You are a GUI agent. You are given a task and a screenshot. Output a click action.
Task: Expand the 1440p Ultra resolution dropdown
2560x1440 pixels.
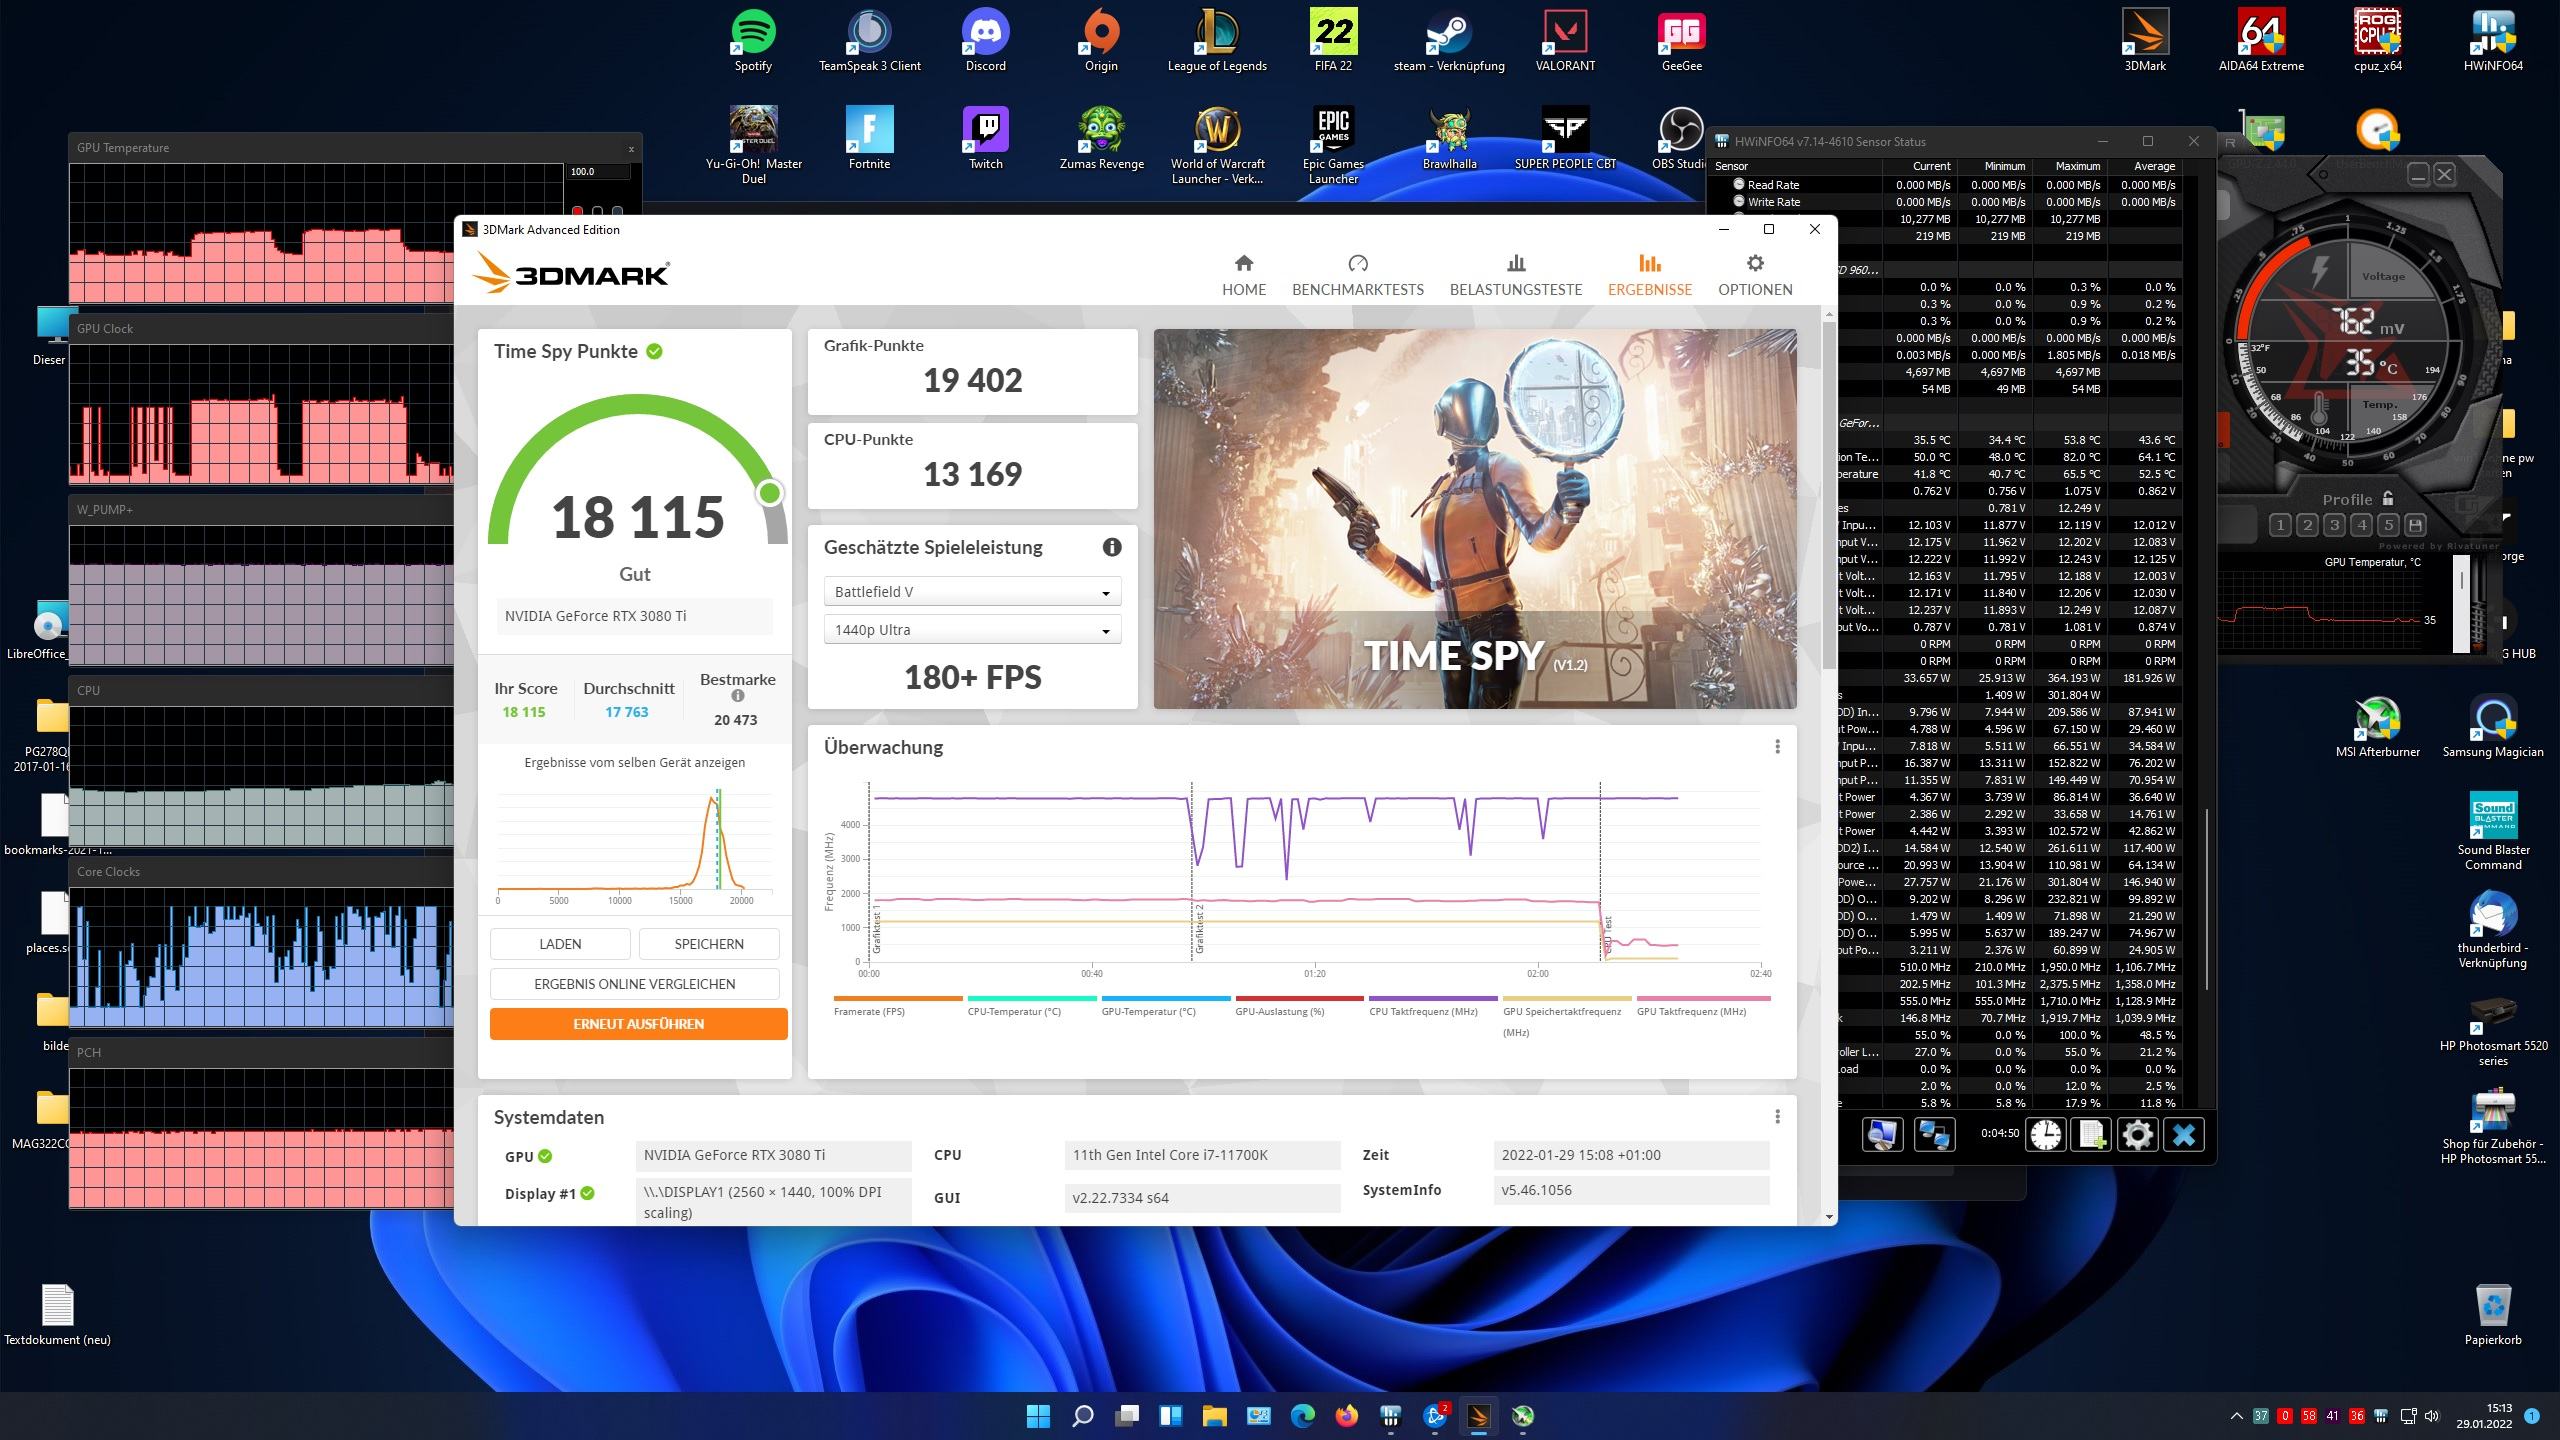coord(972,630)
